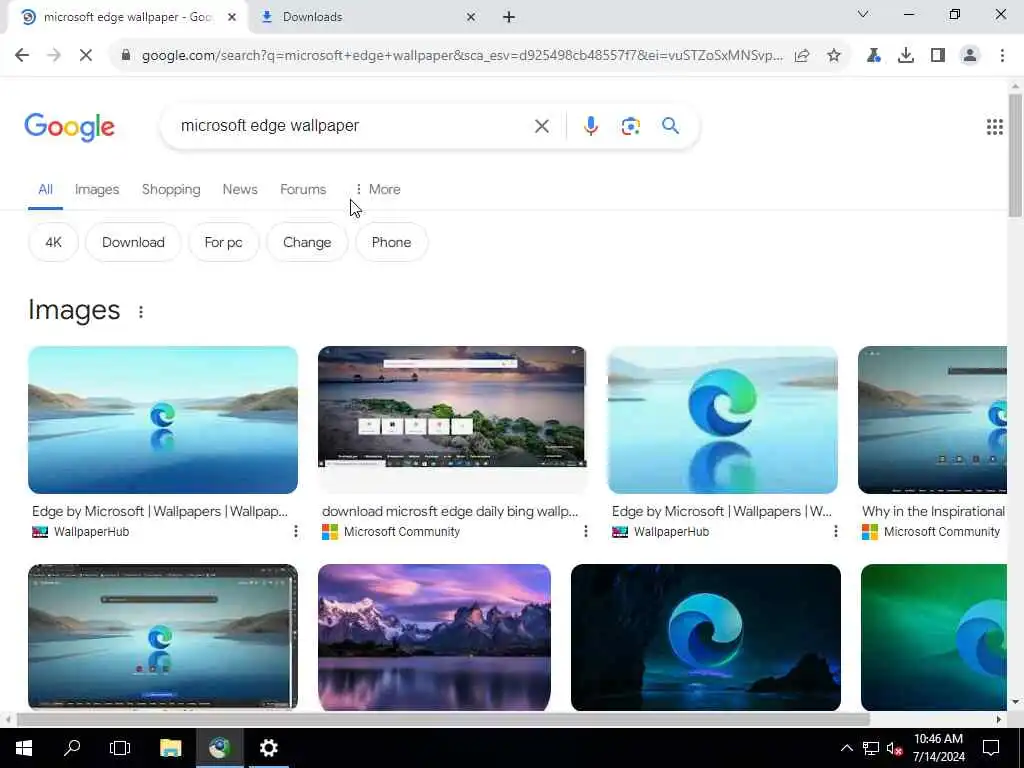1024x768 pixels.
Task: Open the browser downloads tray icon
Action: [x=906, y=56]
